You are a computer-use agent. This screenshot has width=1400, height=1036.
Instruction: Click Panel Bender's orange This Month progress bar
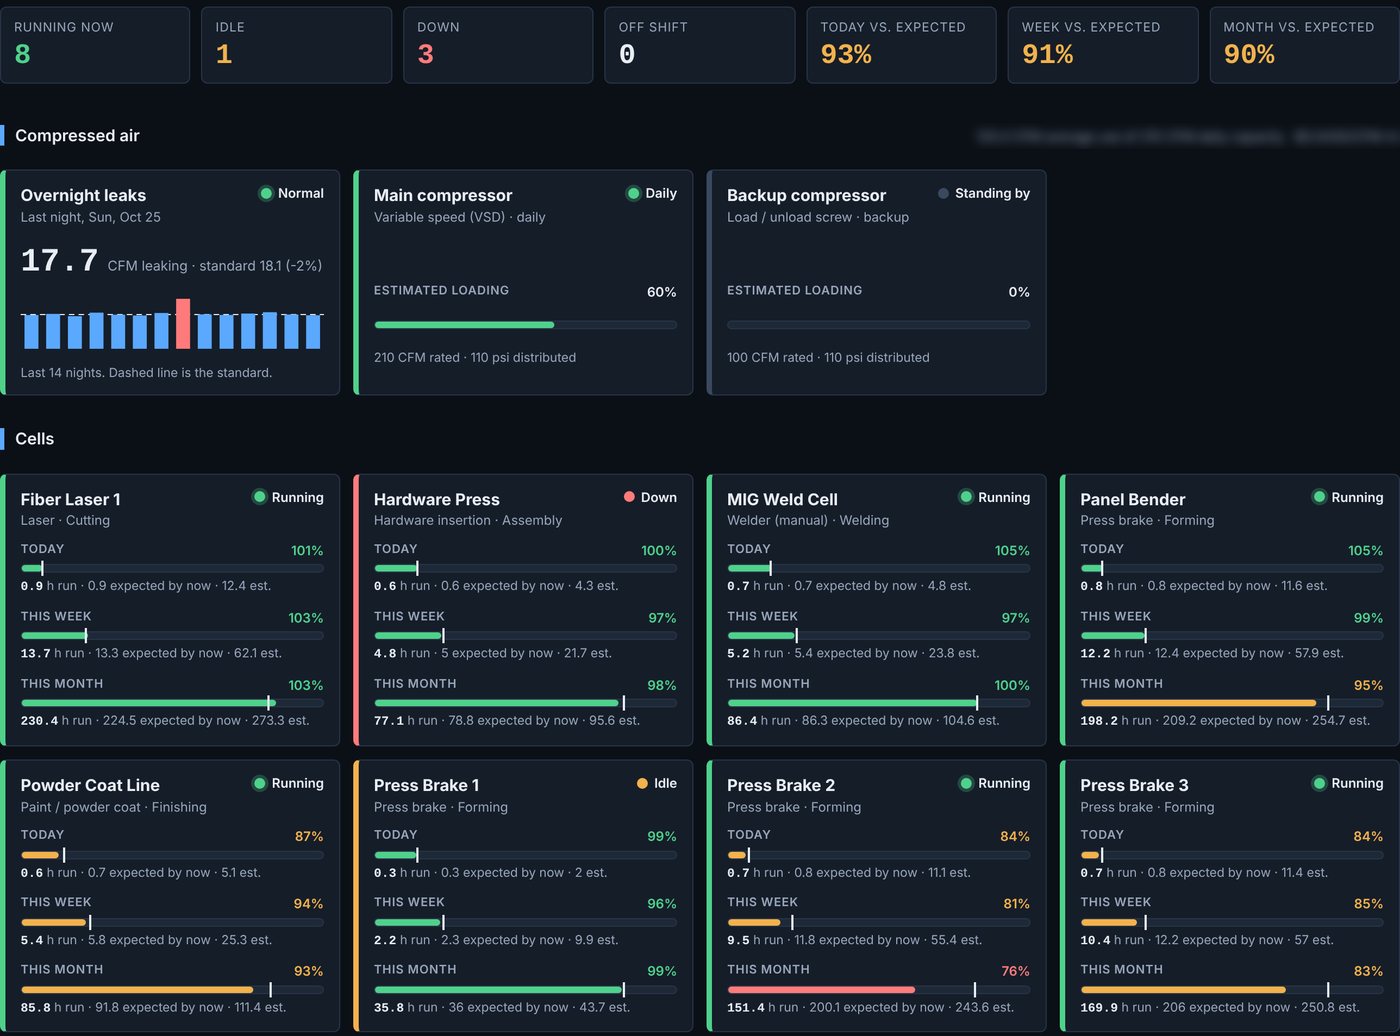[1231, 703]
